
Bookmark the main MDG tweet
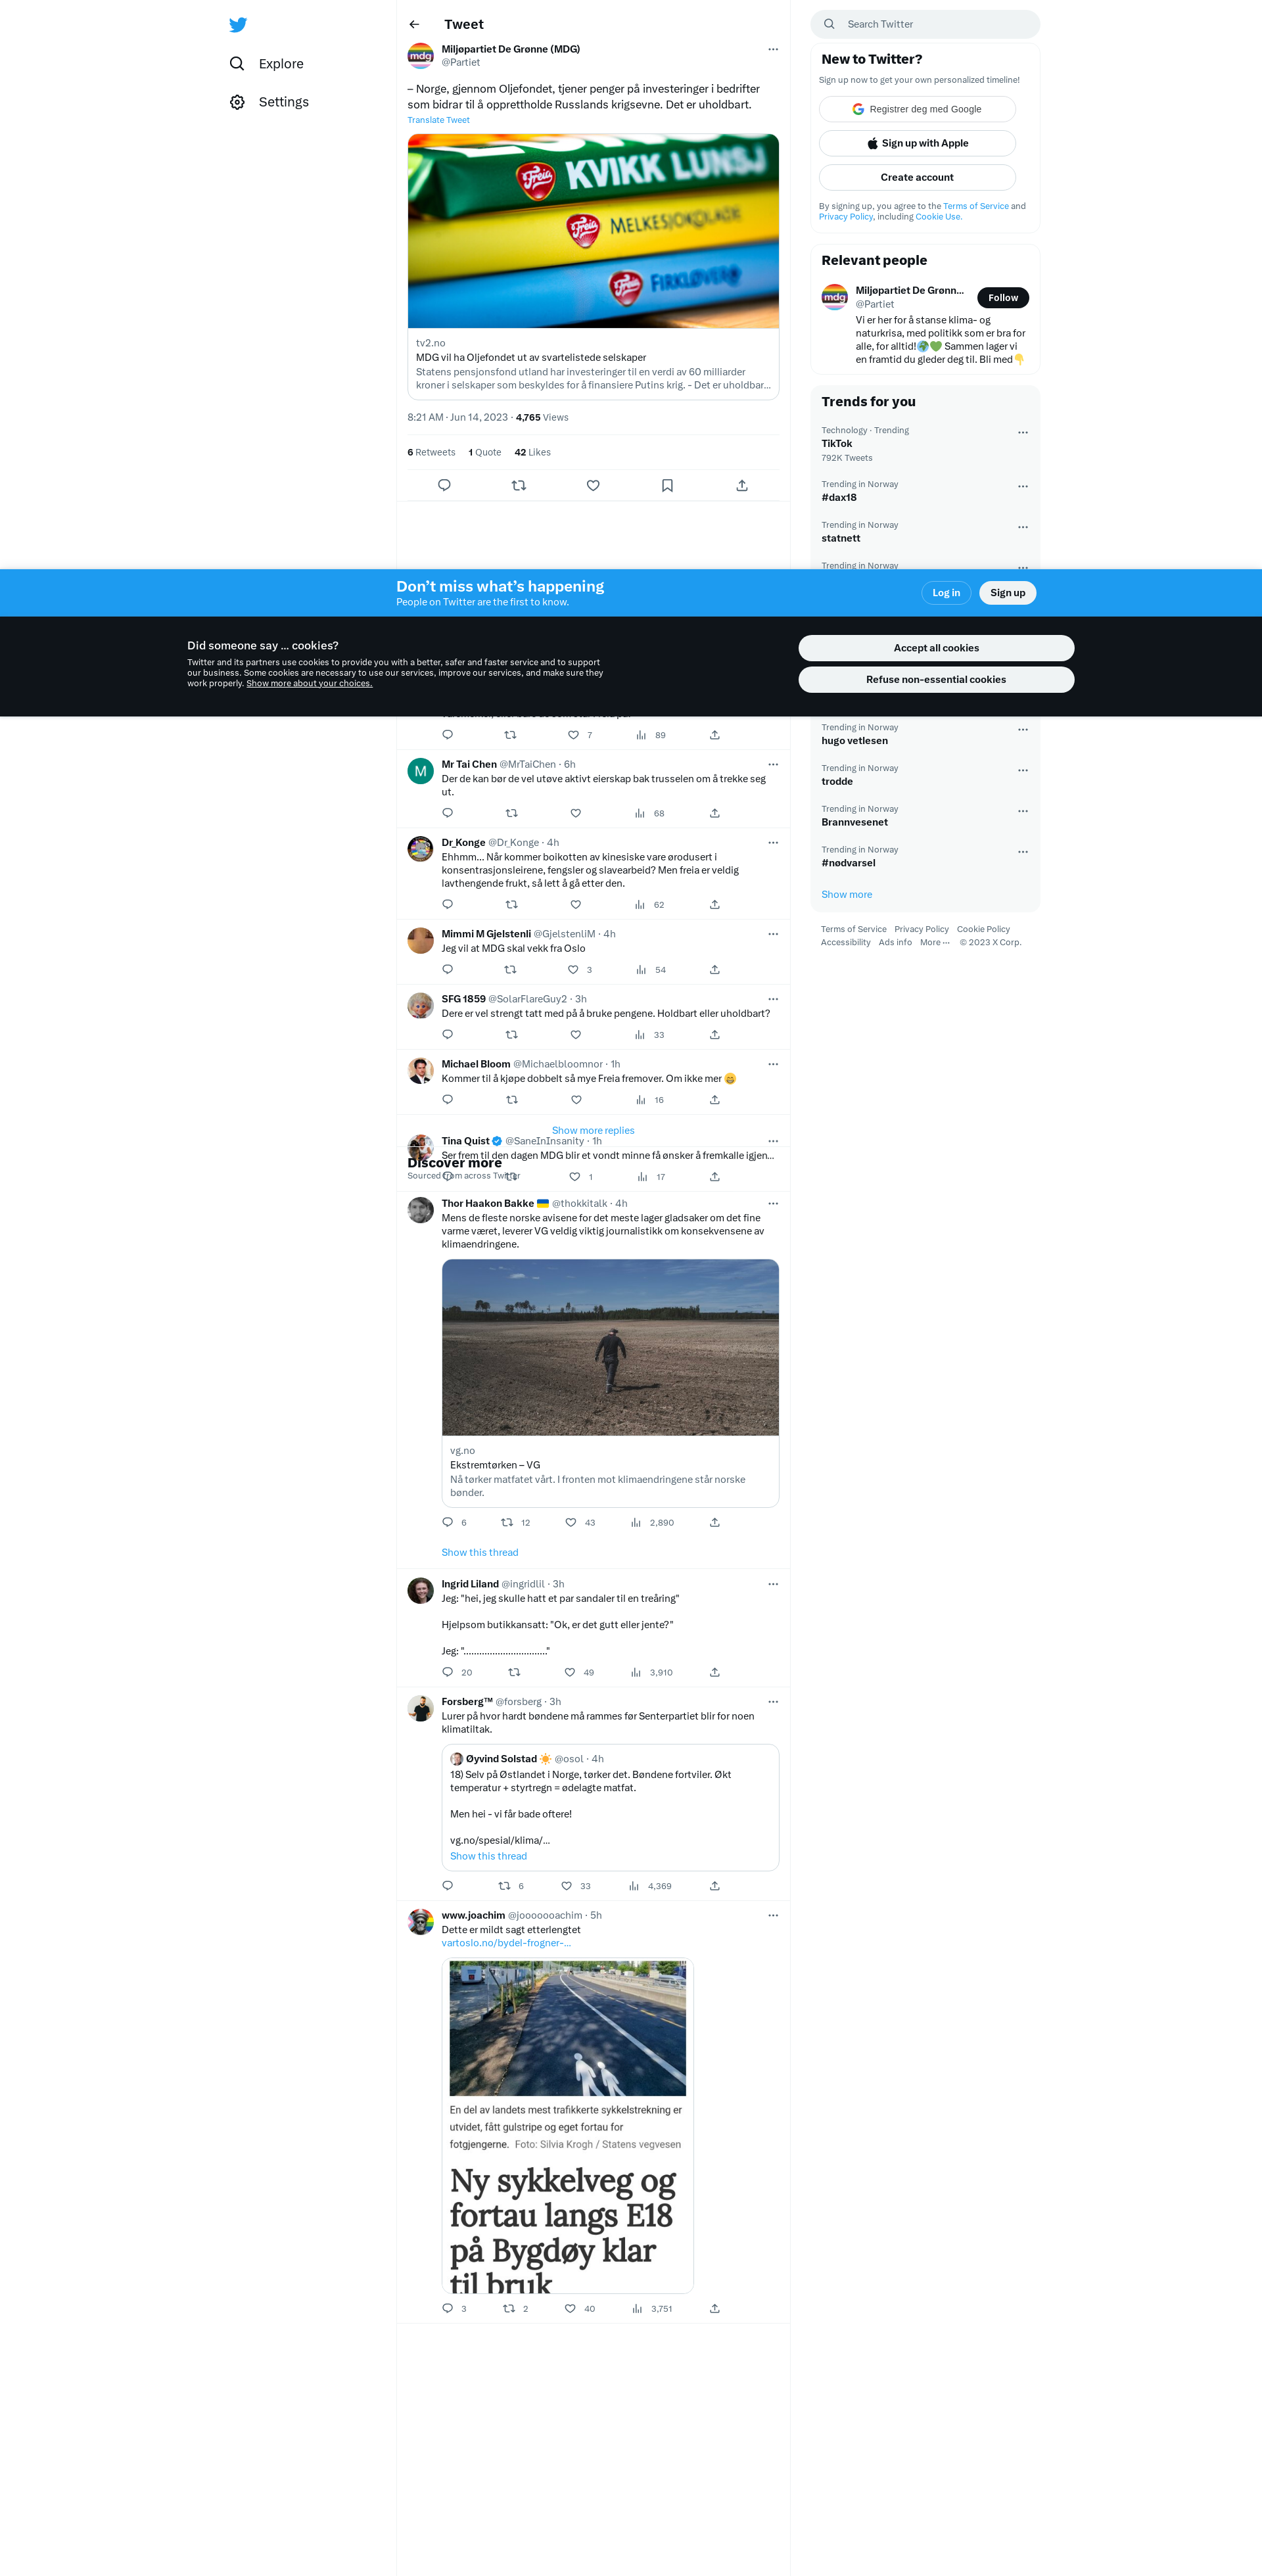667,485
